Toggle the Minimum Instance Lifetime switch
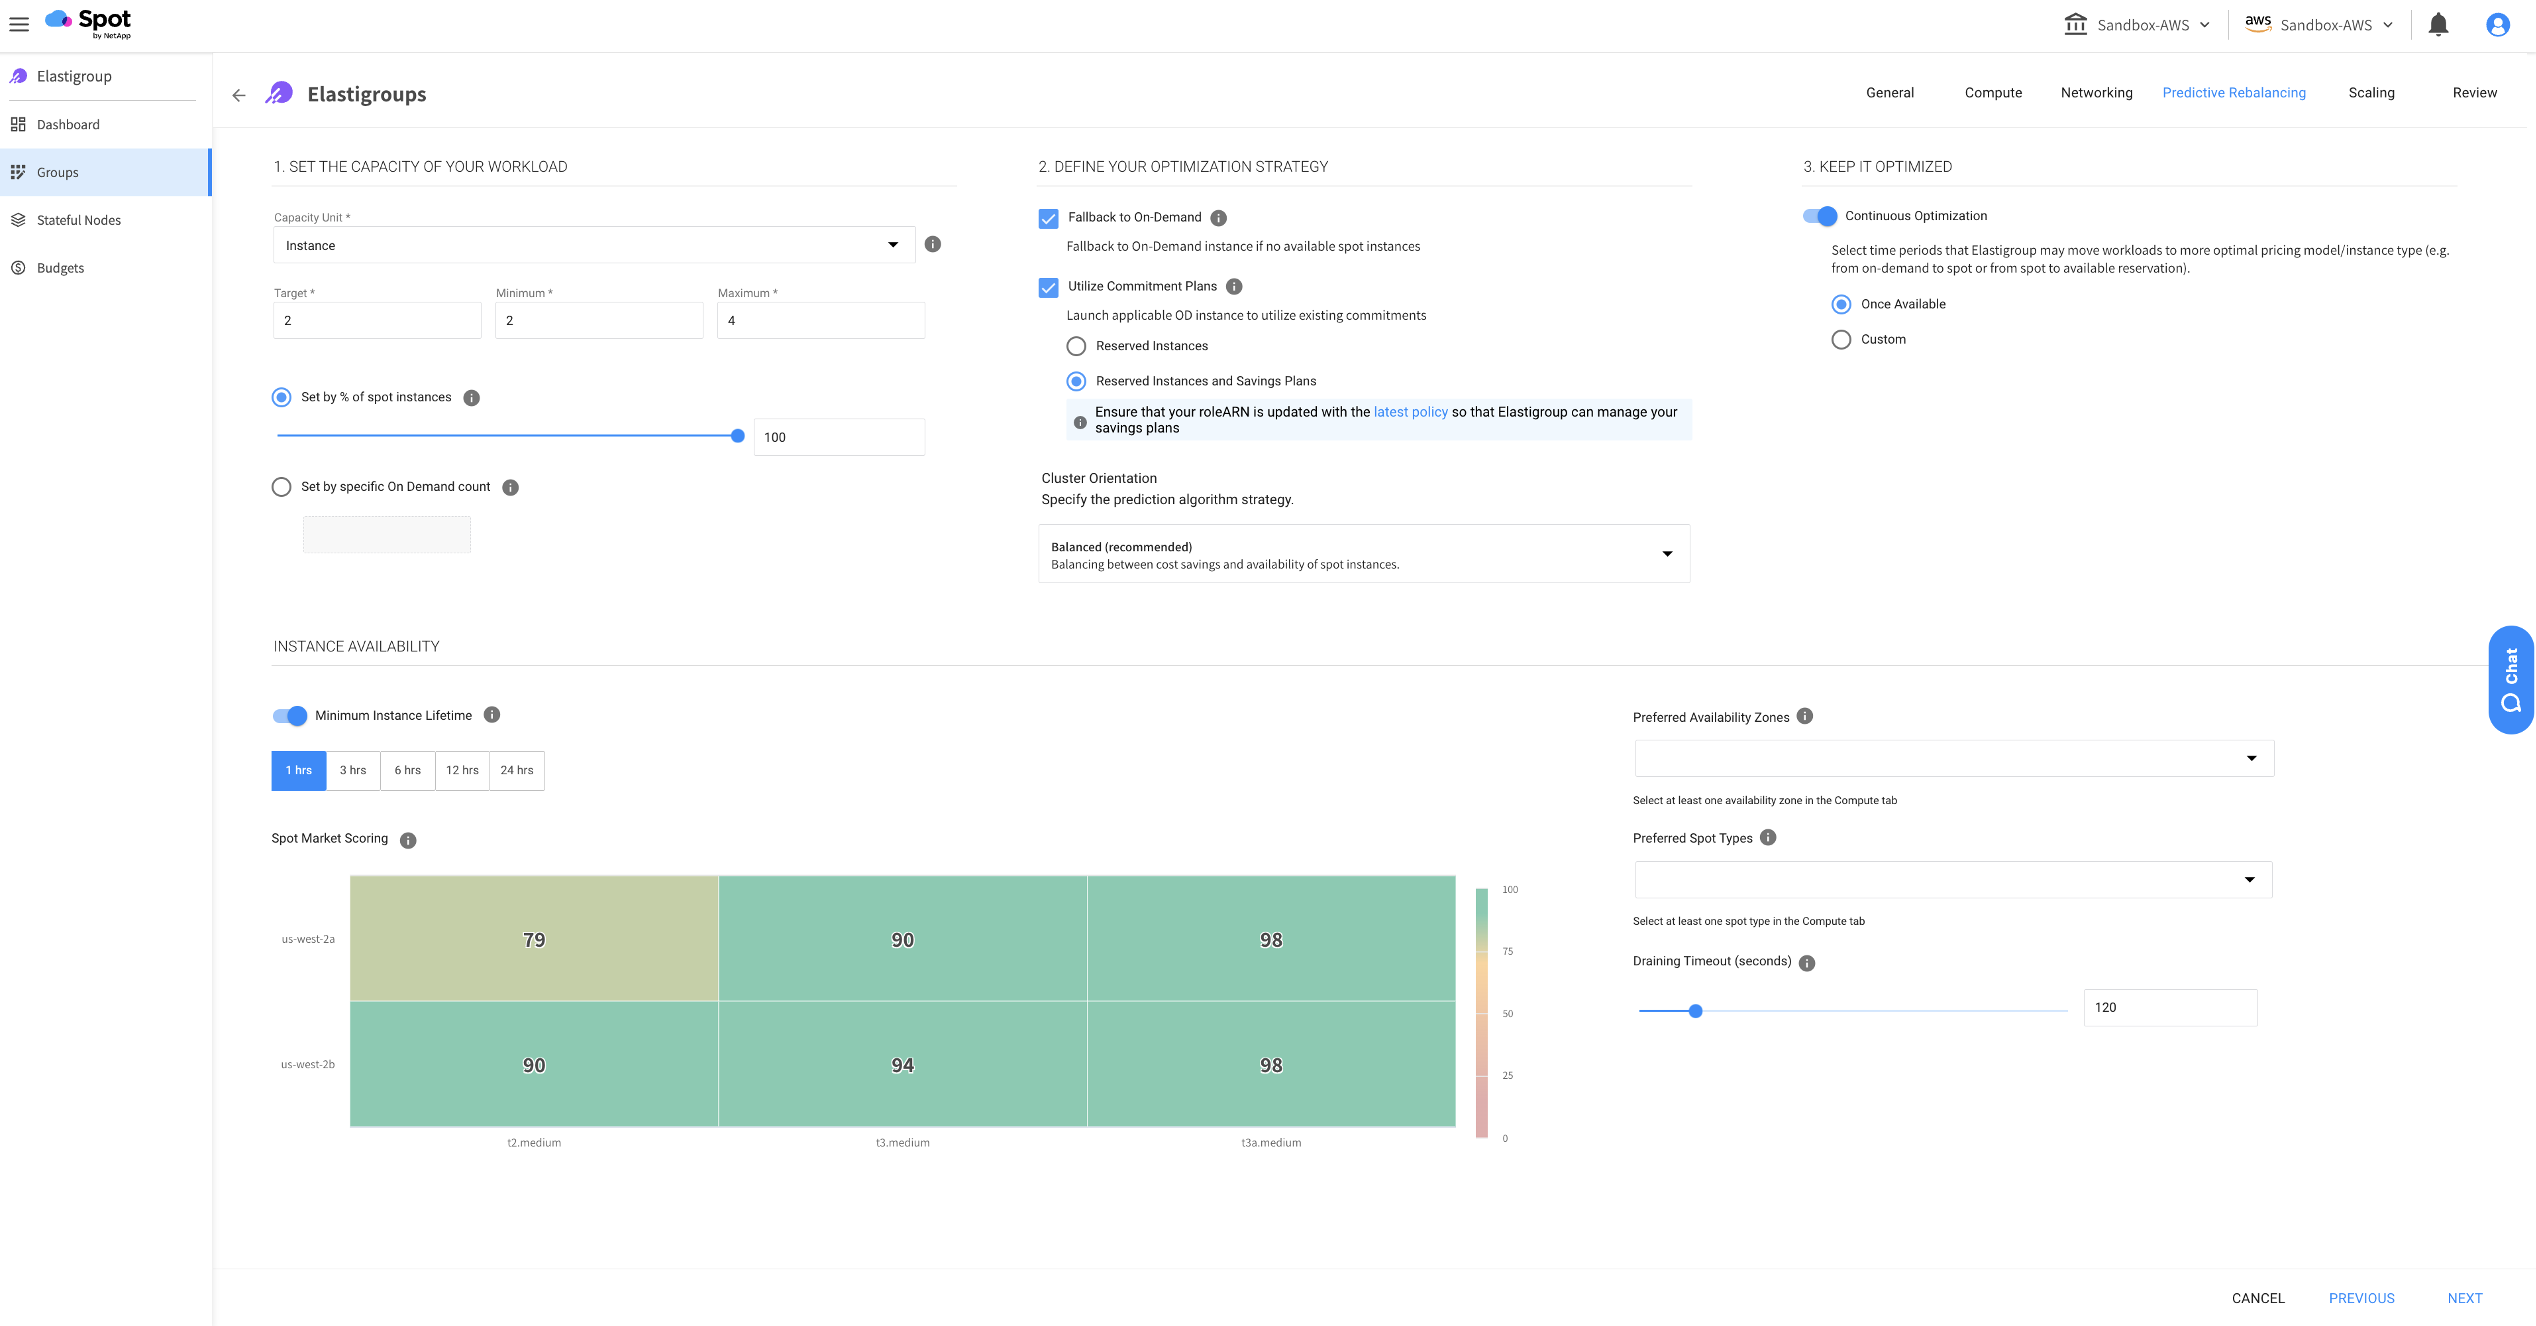The height and width of the screenshot is (1326, 2536). [x=288, y=714]
